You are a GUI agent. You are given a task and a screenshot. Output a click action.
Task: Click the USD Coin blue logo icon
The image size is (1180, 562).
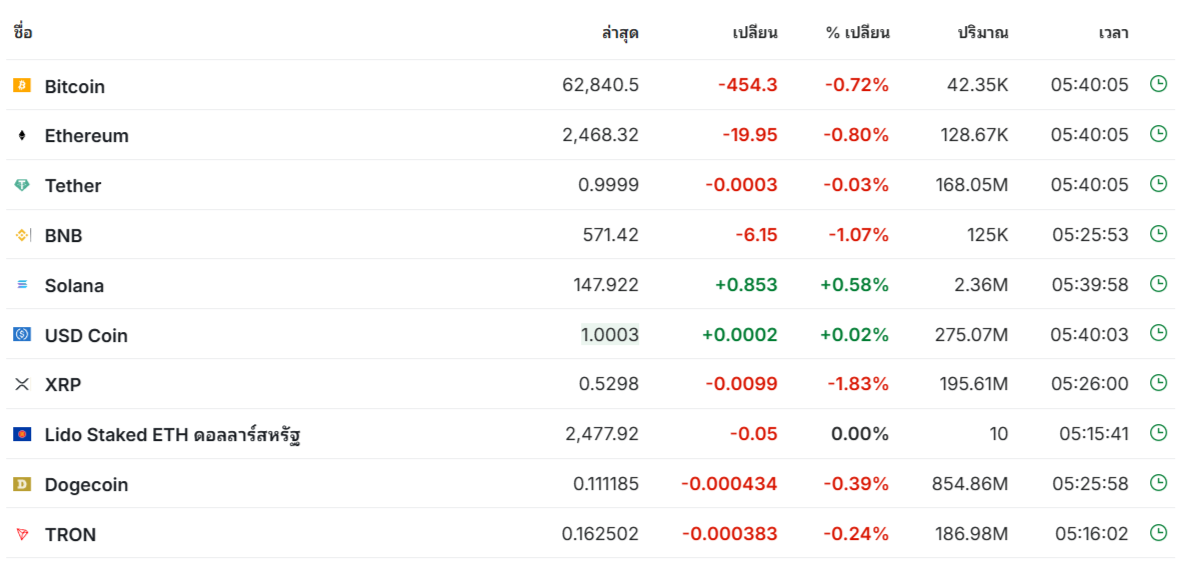[22, 335]
